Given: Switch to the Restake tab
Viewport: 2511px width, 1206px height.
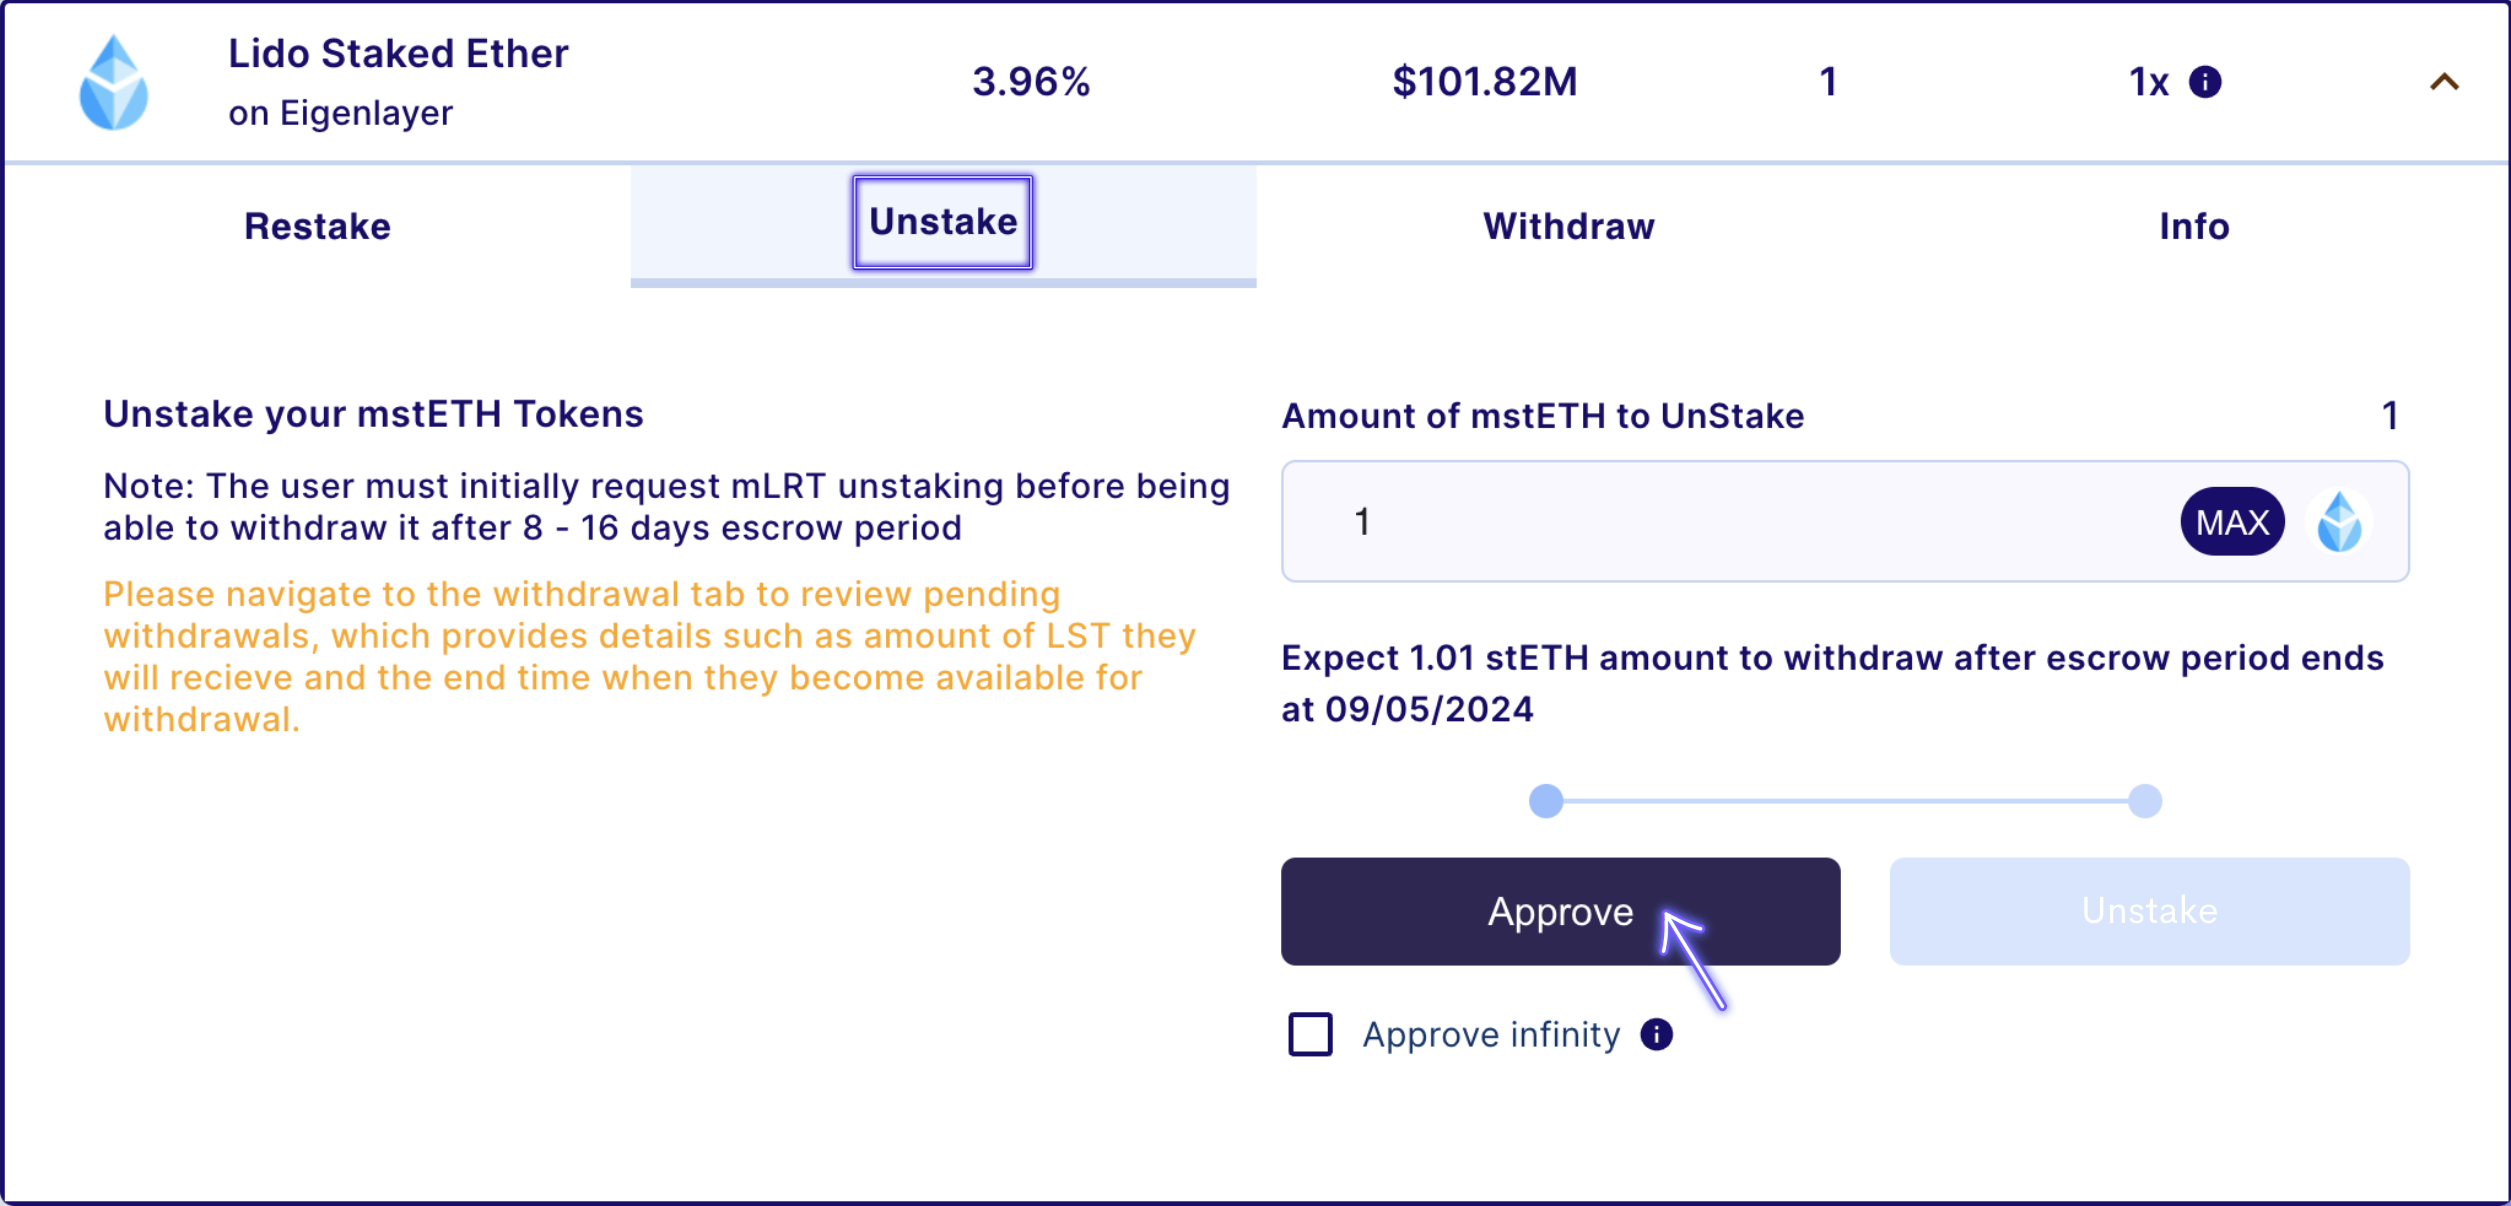Looking at the screenshot, I should click(x=317, y=226).
